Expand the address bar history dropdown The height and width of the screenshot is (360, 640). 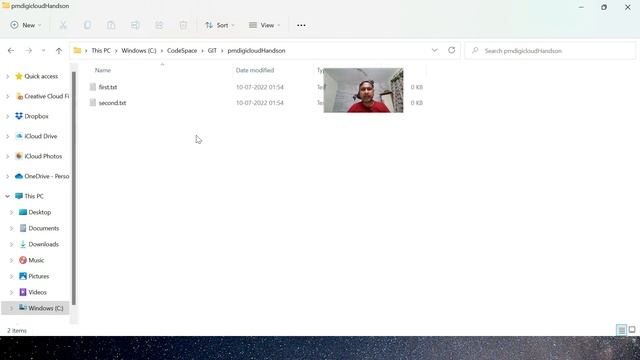click(x=435, y=50)
